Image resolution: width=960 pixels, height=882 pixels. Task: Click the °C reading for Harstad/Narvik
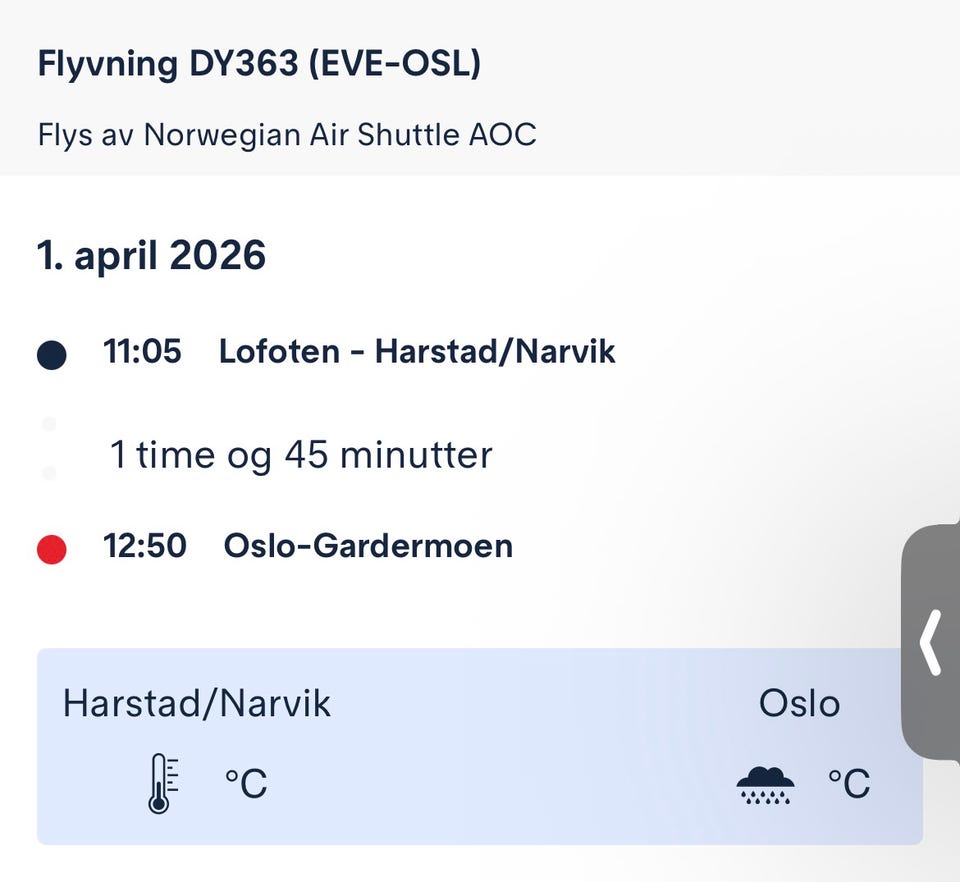click(246, 783)
